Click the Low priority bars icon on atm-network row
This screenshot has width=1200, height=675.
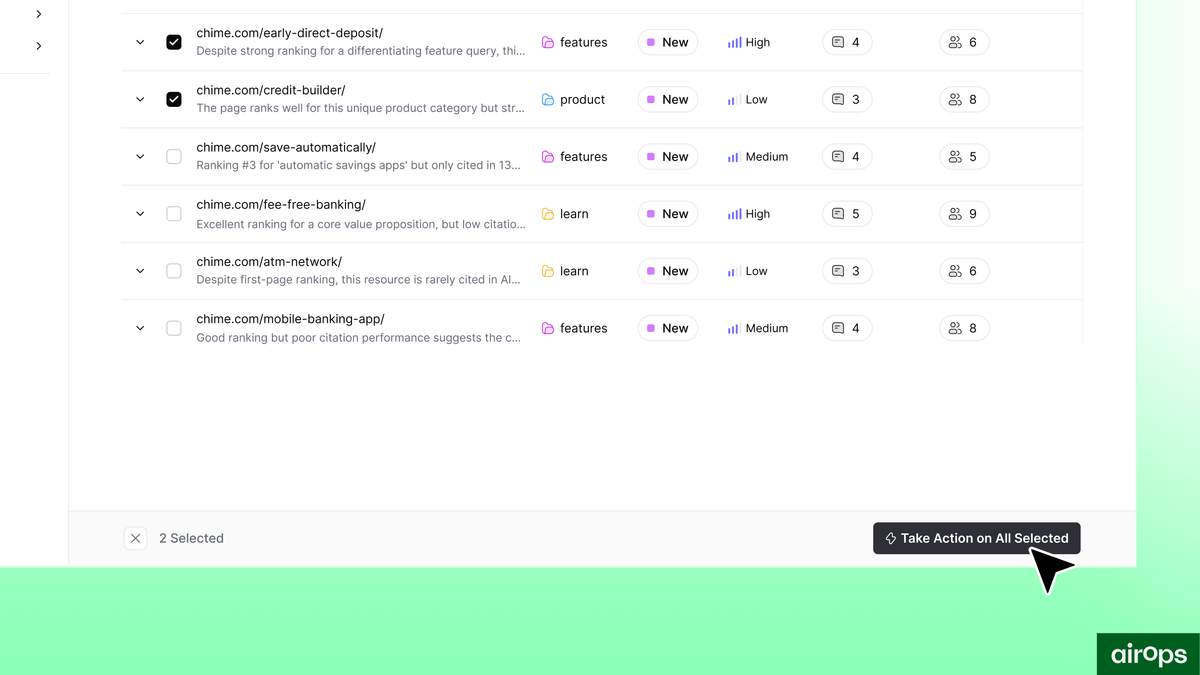coord(733,270)
